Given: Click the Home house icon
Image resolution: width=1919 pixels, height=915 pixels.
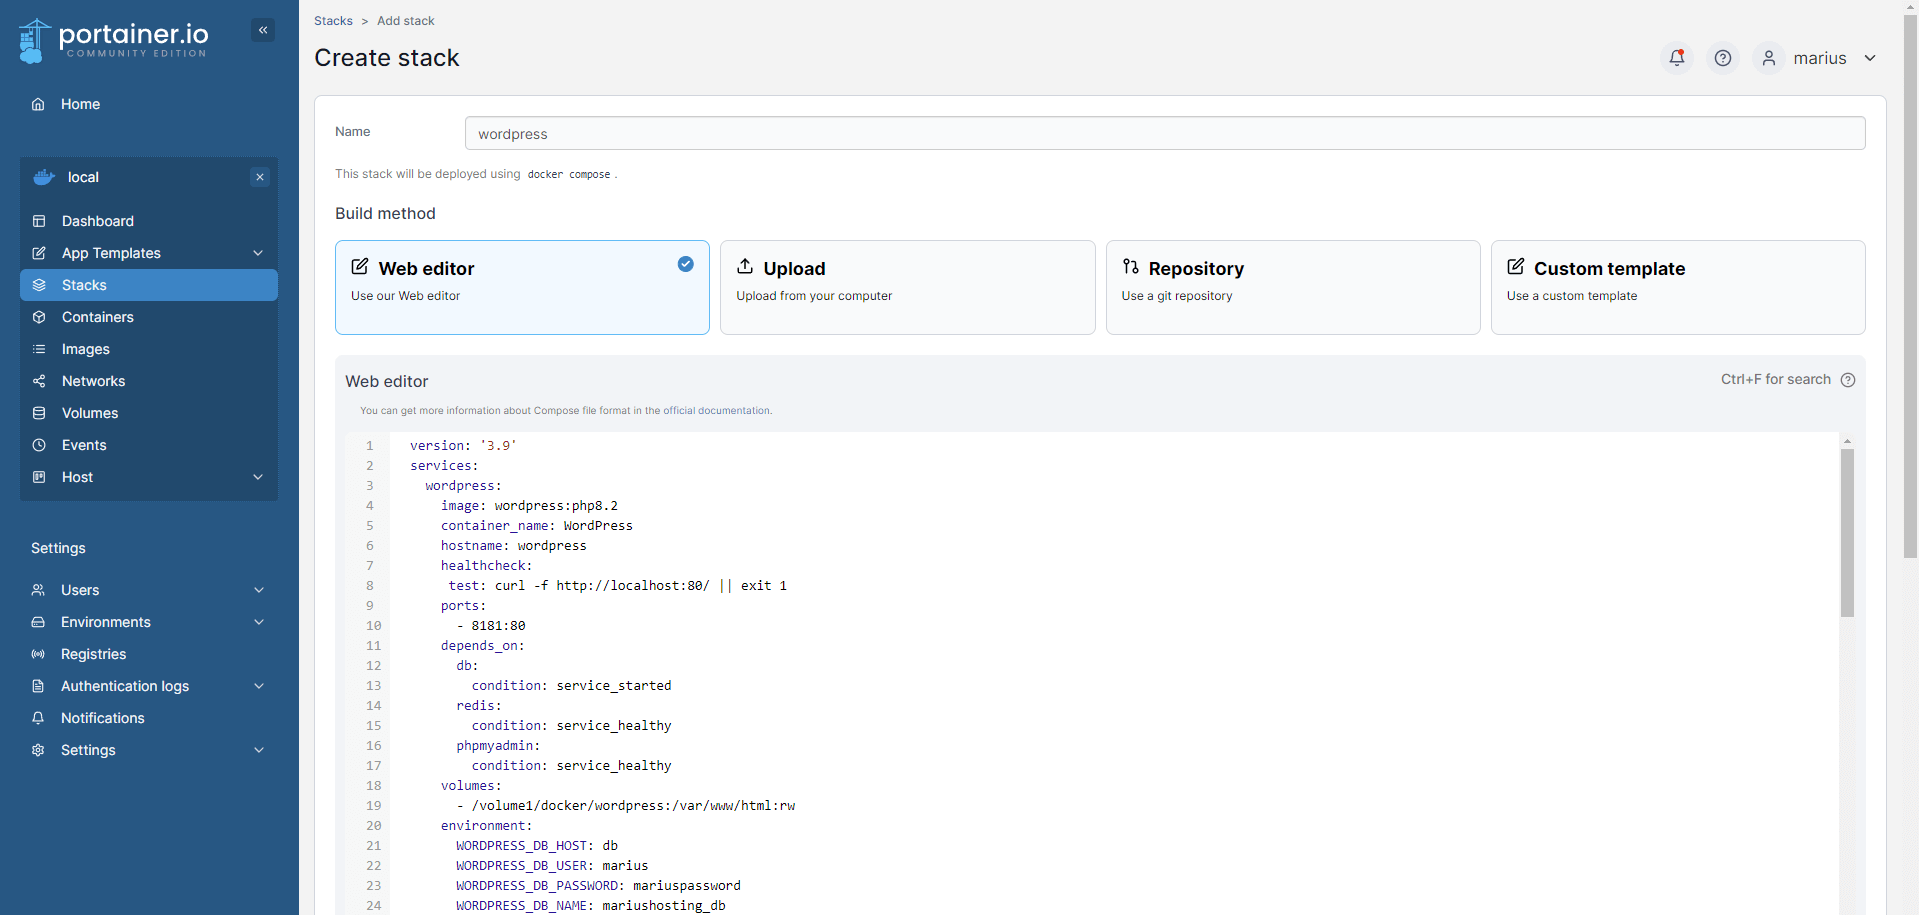Looking at the screenshot, I should 38,104.
